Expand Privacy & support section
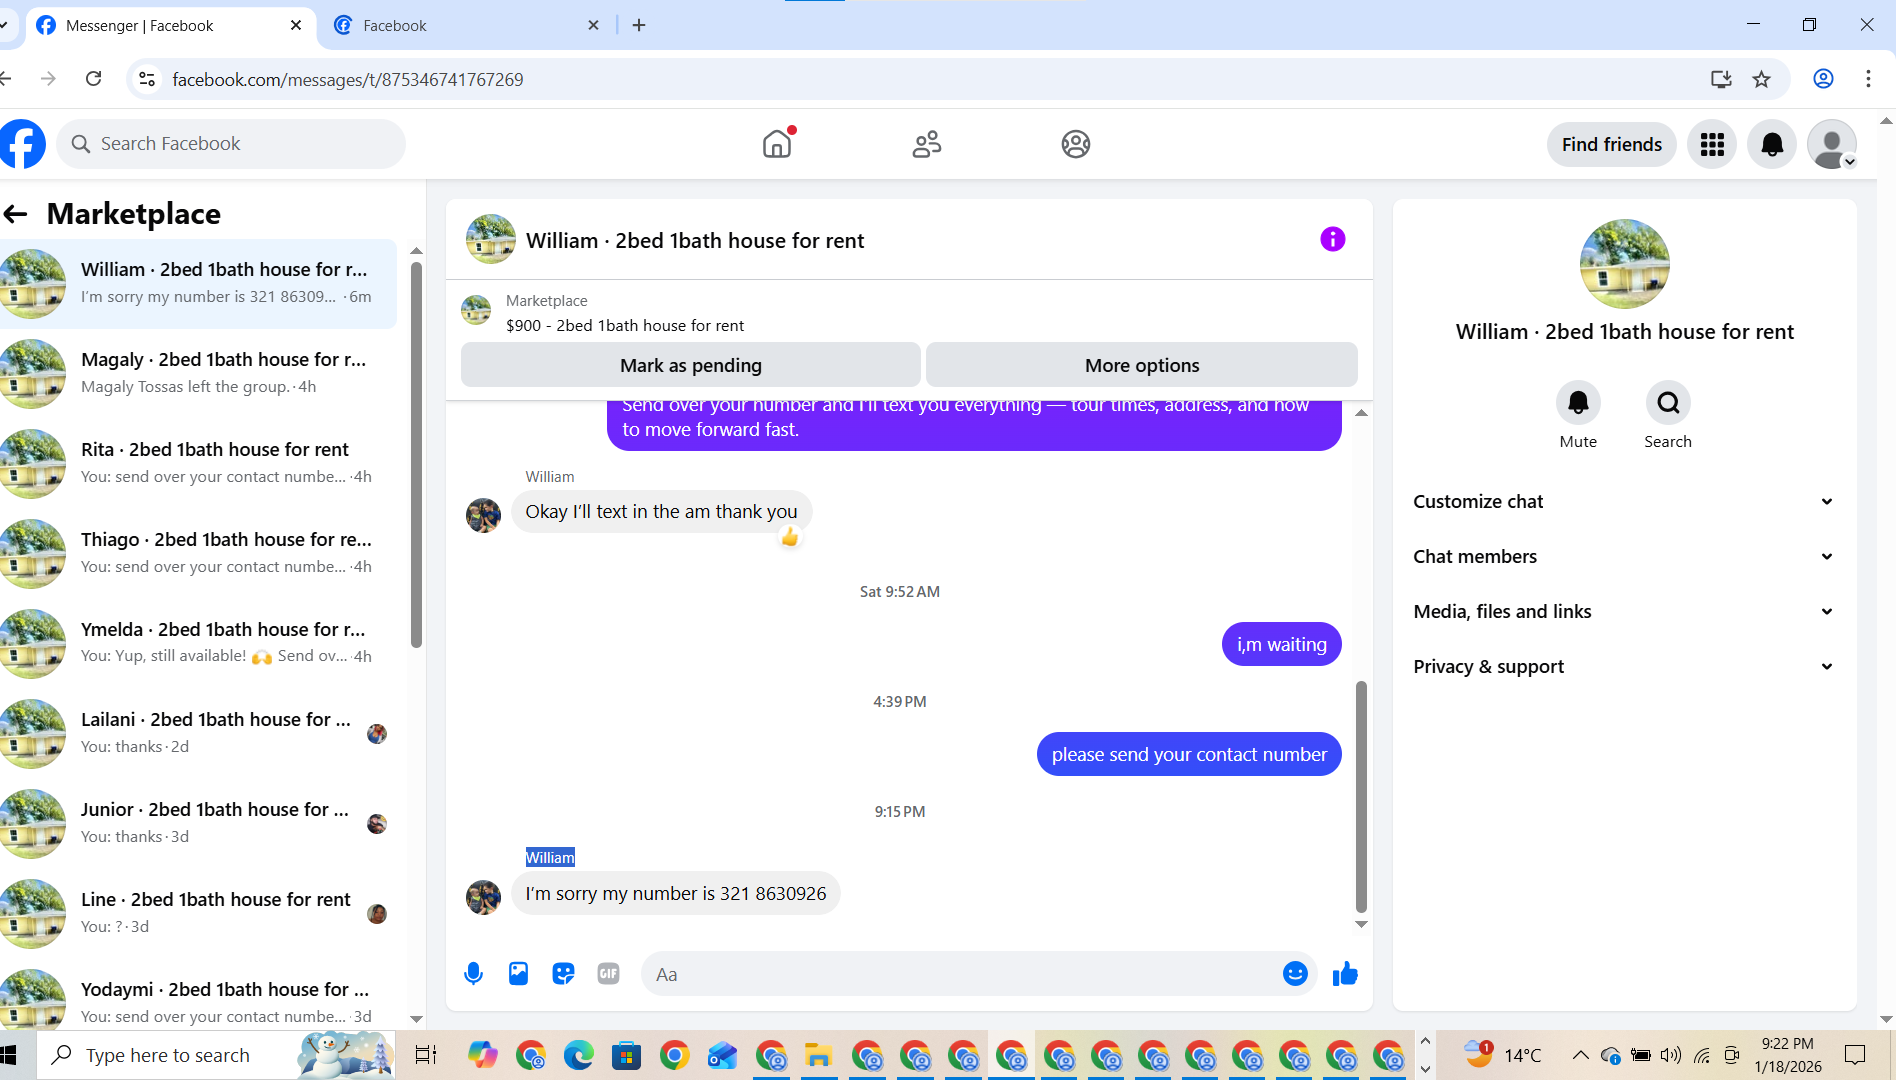The image size is (1896, 1080). coord(1624,666)
